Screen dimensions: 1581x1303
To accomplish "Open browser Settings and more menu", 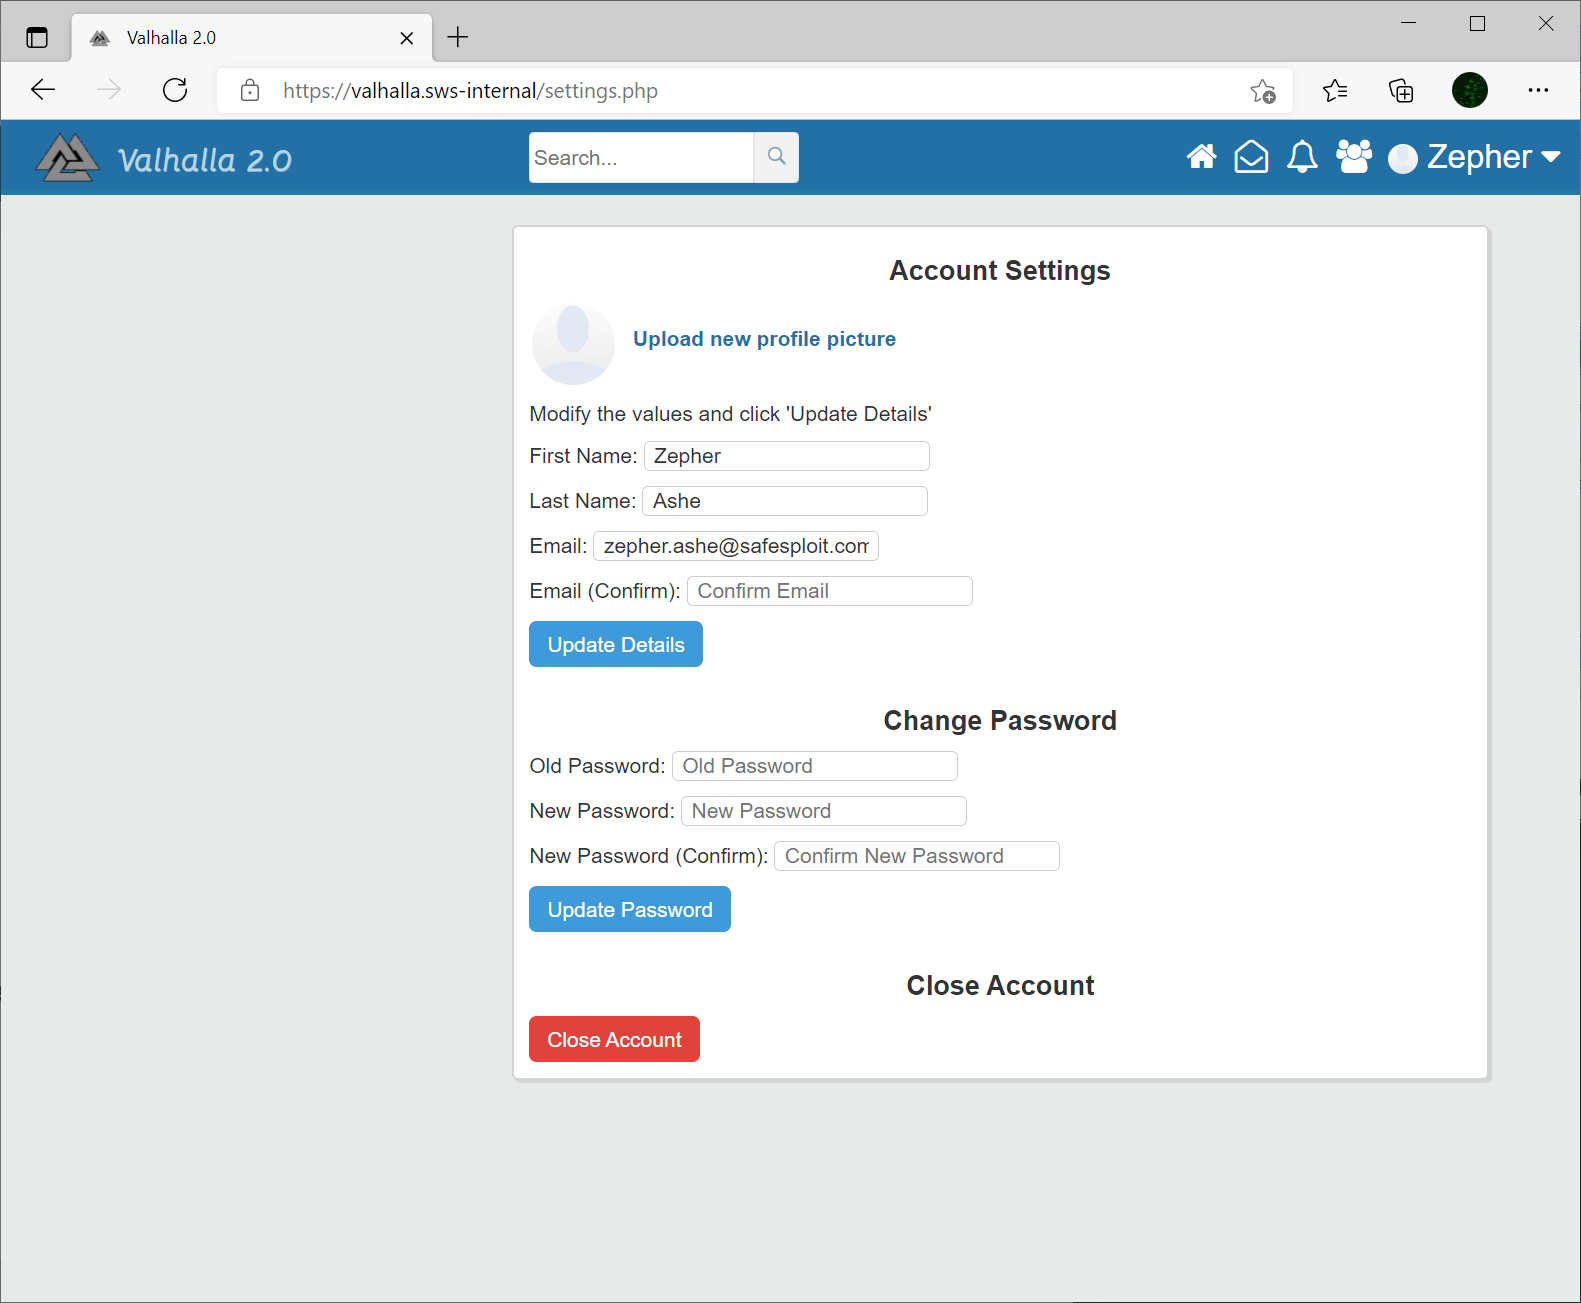I will pyautogui.click(x=1538, y=90).
